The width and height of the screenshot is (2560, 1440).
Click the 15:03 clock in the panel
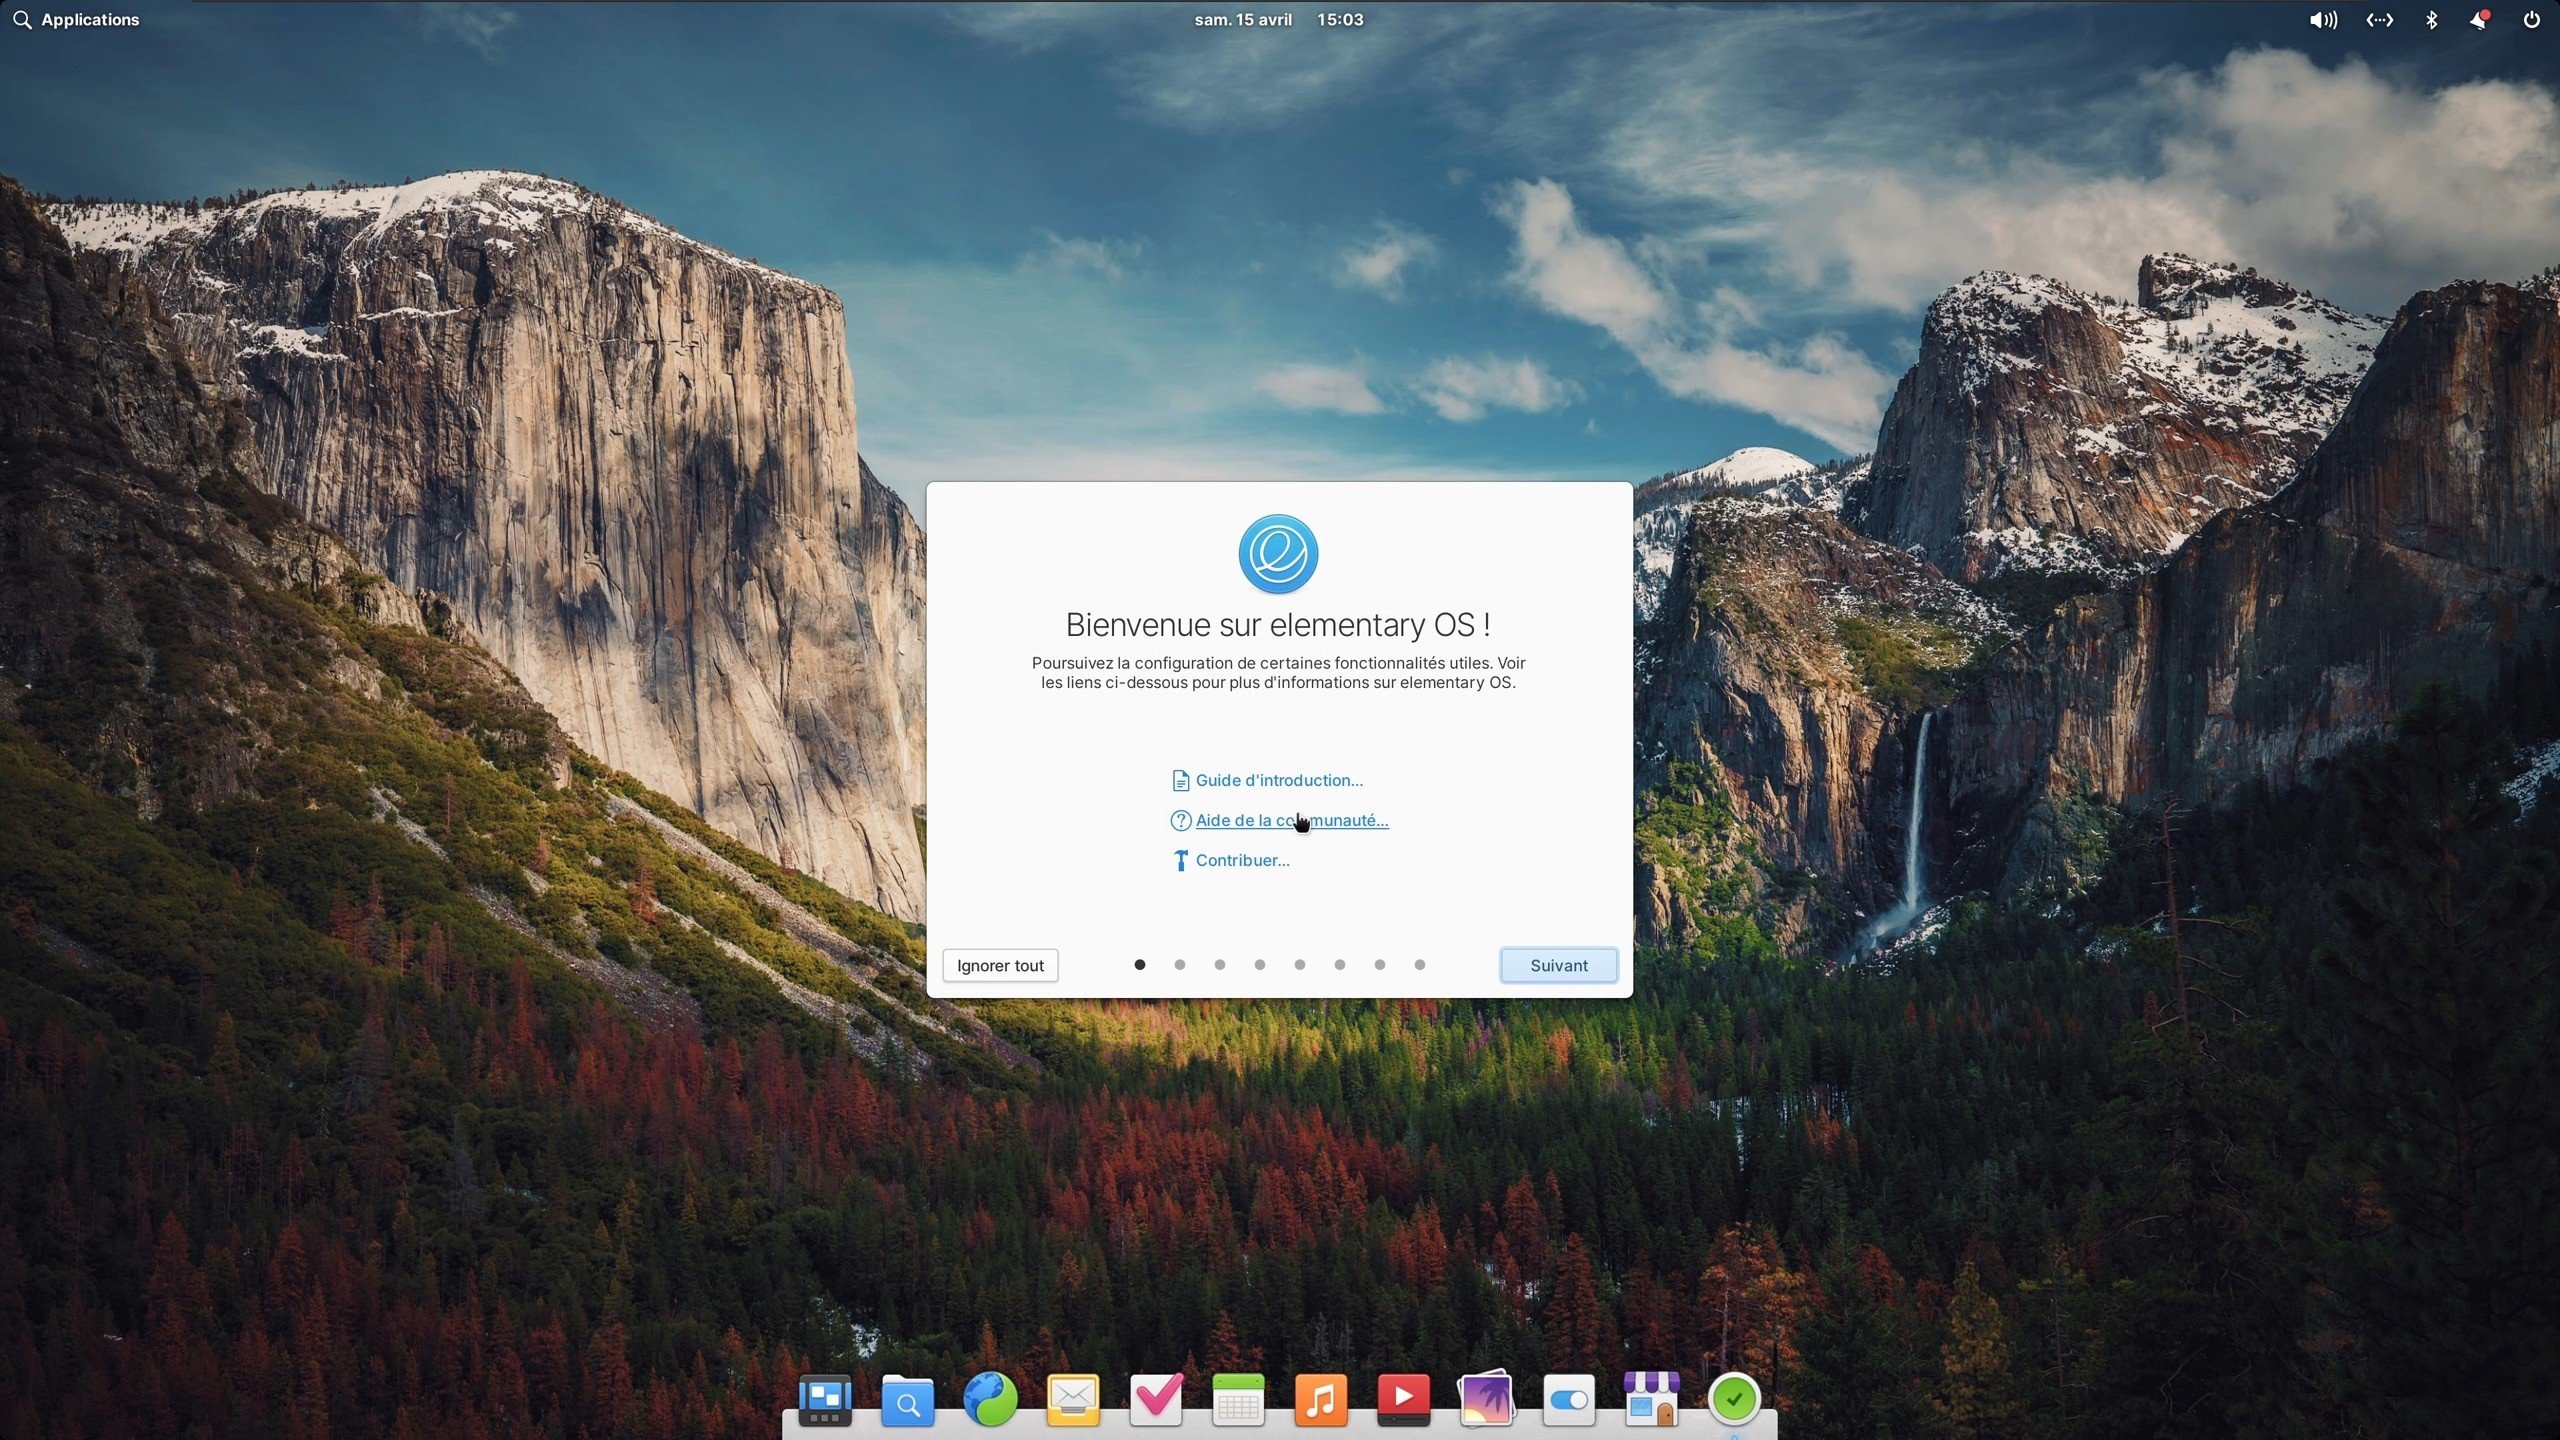coord(1340,20)
